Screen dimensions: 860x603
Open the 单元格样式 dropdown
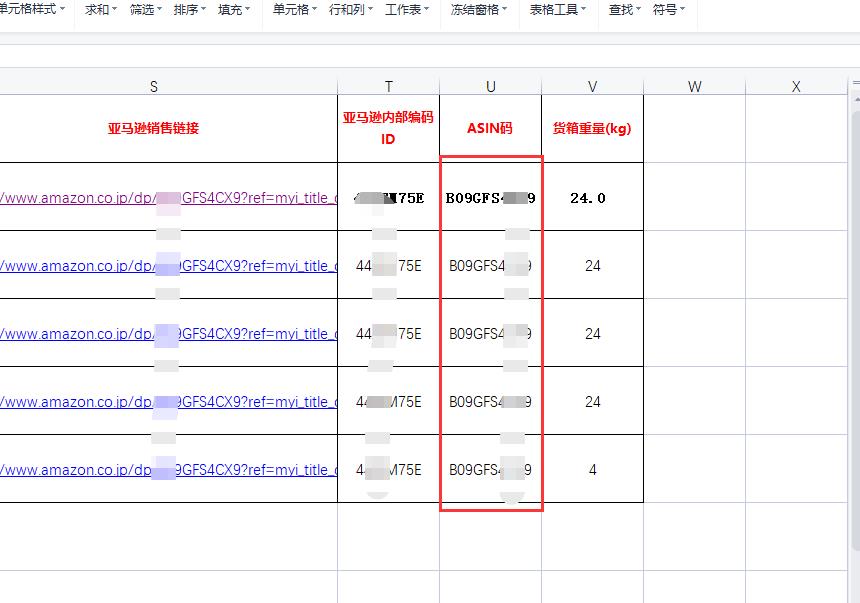click(34, 9)
